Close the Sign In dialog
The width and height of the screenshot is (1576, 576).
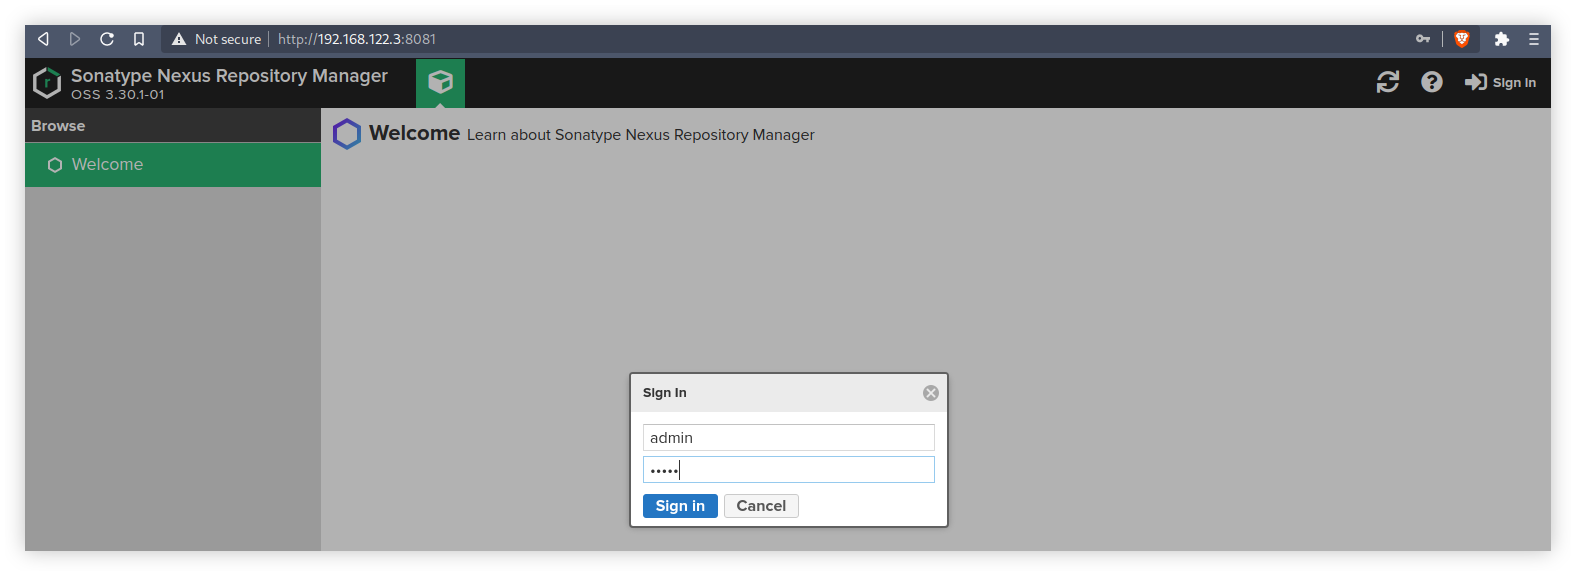tap(930, 393)
